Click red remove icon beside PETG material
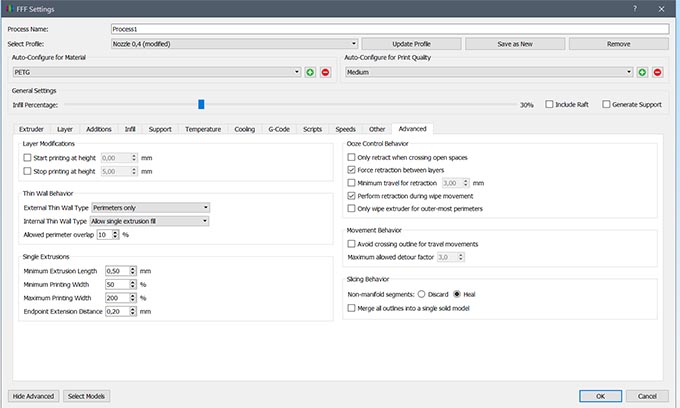The height and width of the screenshot is (408, 680). pyautogui.click(x=324, y=73)
